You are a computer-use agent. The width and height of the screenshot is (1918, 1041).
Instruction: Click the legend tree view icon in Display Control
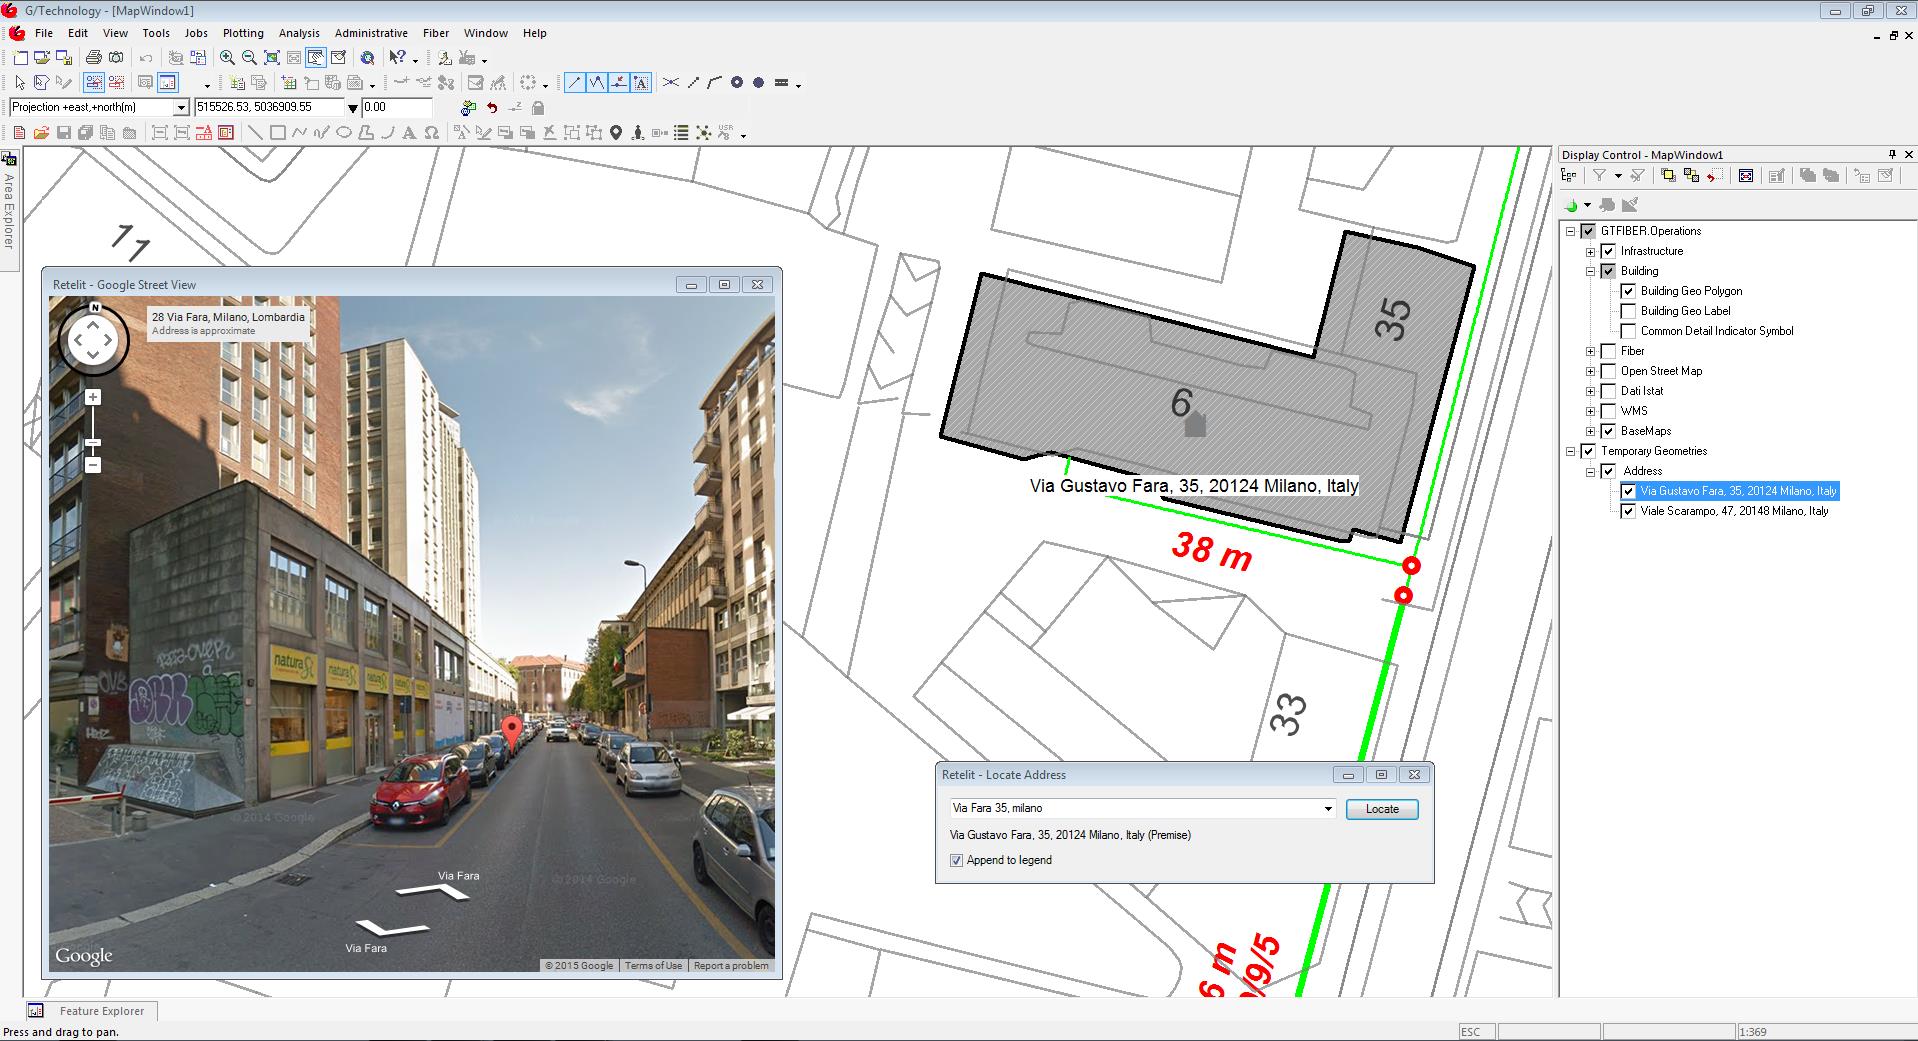click(x=1569, y=176)
